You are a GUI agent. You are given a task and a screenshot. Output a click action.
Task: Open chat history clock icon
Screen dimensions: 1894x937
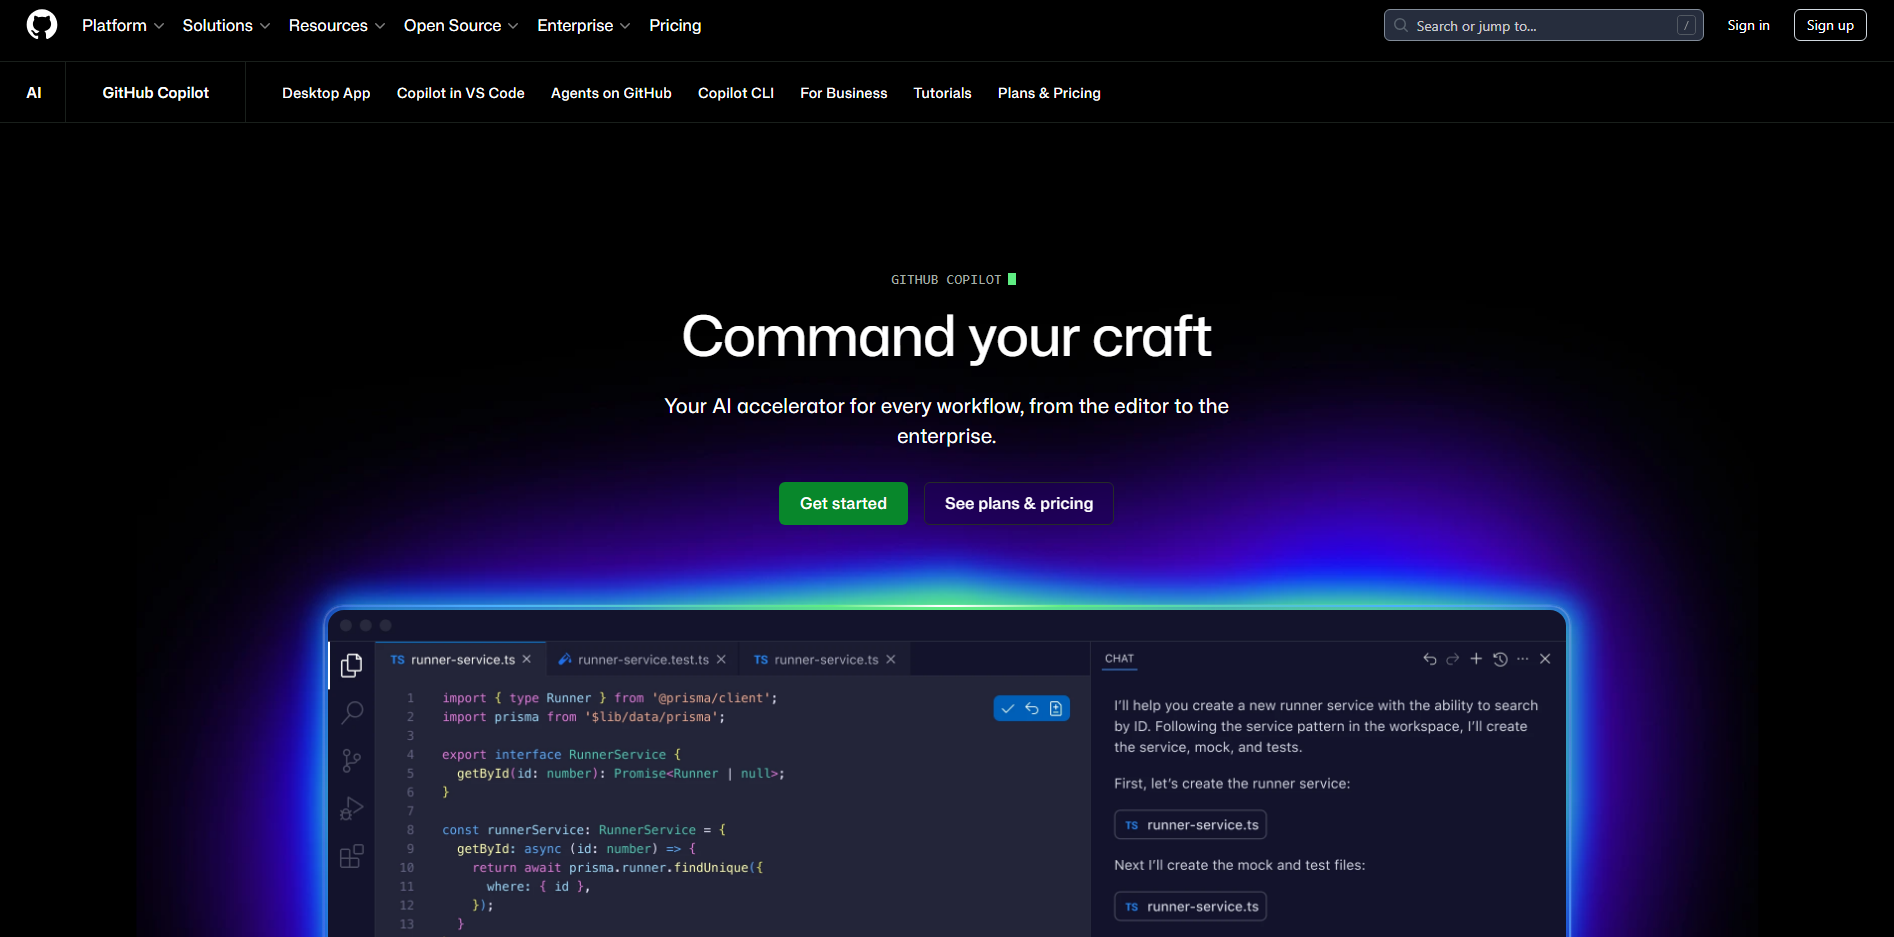coord(1500,659)
